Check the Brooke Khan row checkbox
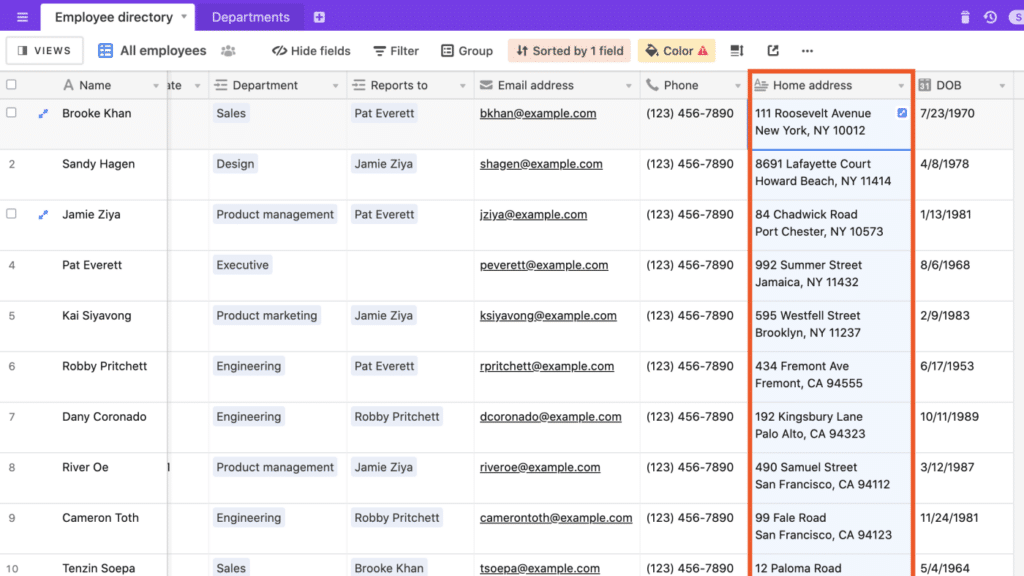Image resolution: width=1024 pixels, height=576 pixels. point(11,112)
